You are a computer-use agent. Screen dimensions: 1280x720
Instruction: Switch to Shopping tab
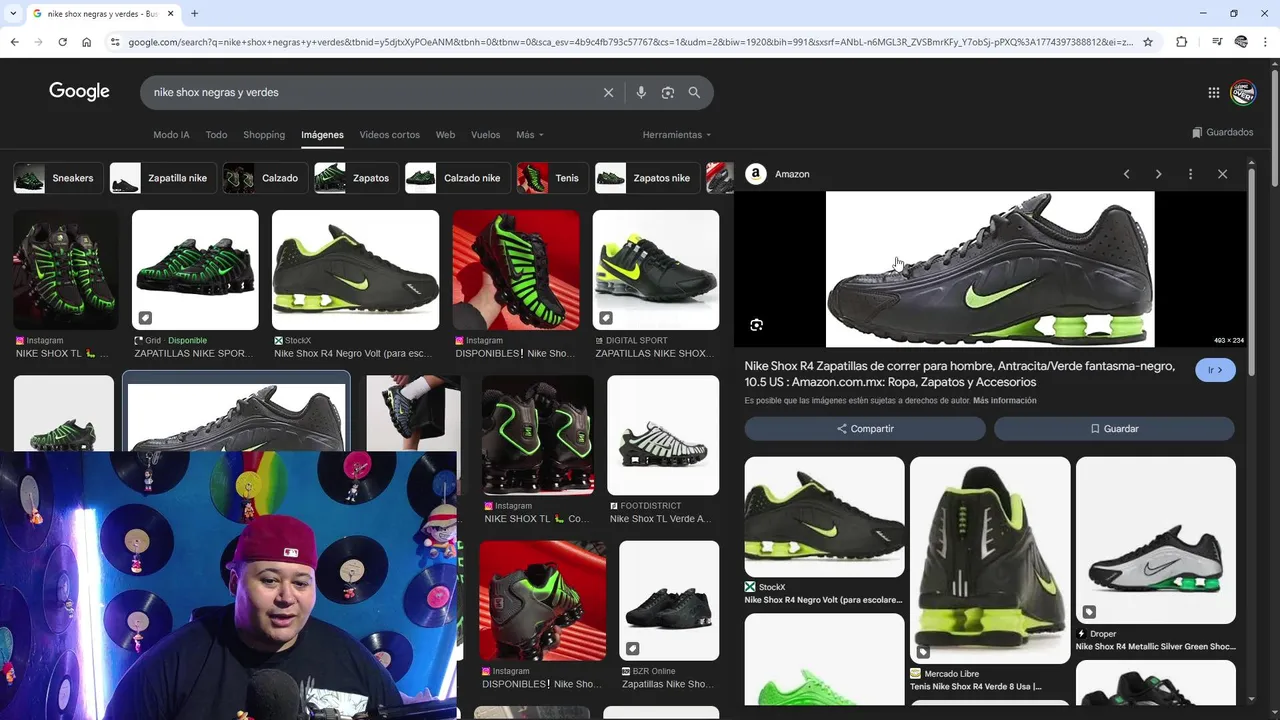click(x=264, y=134)
